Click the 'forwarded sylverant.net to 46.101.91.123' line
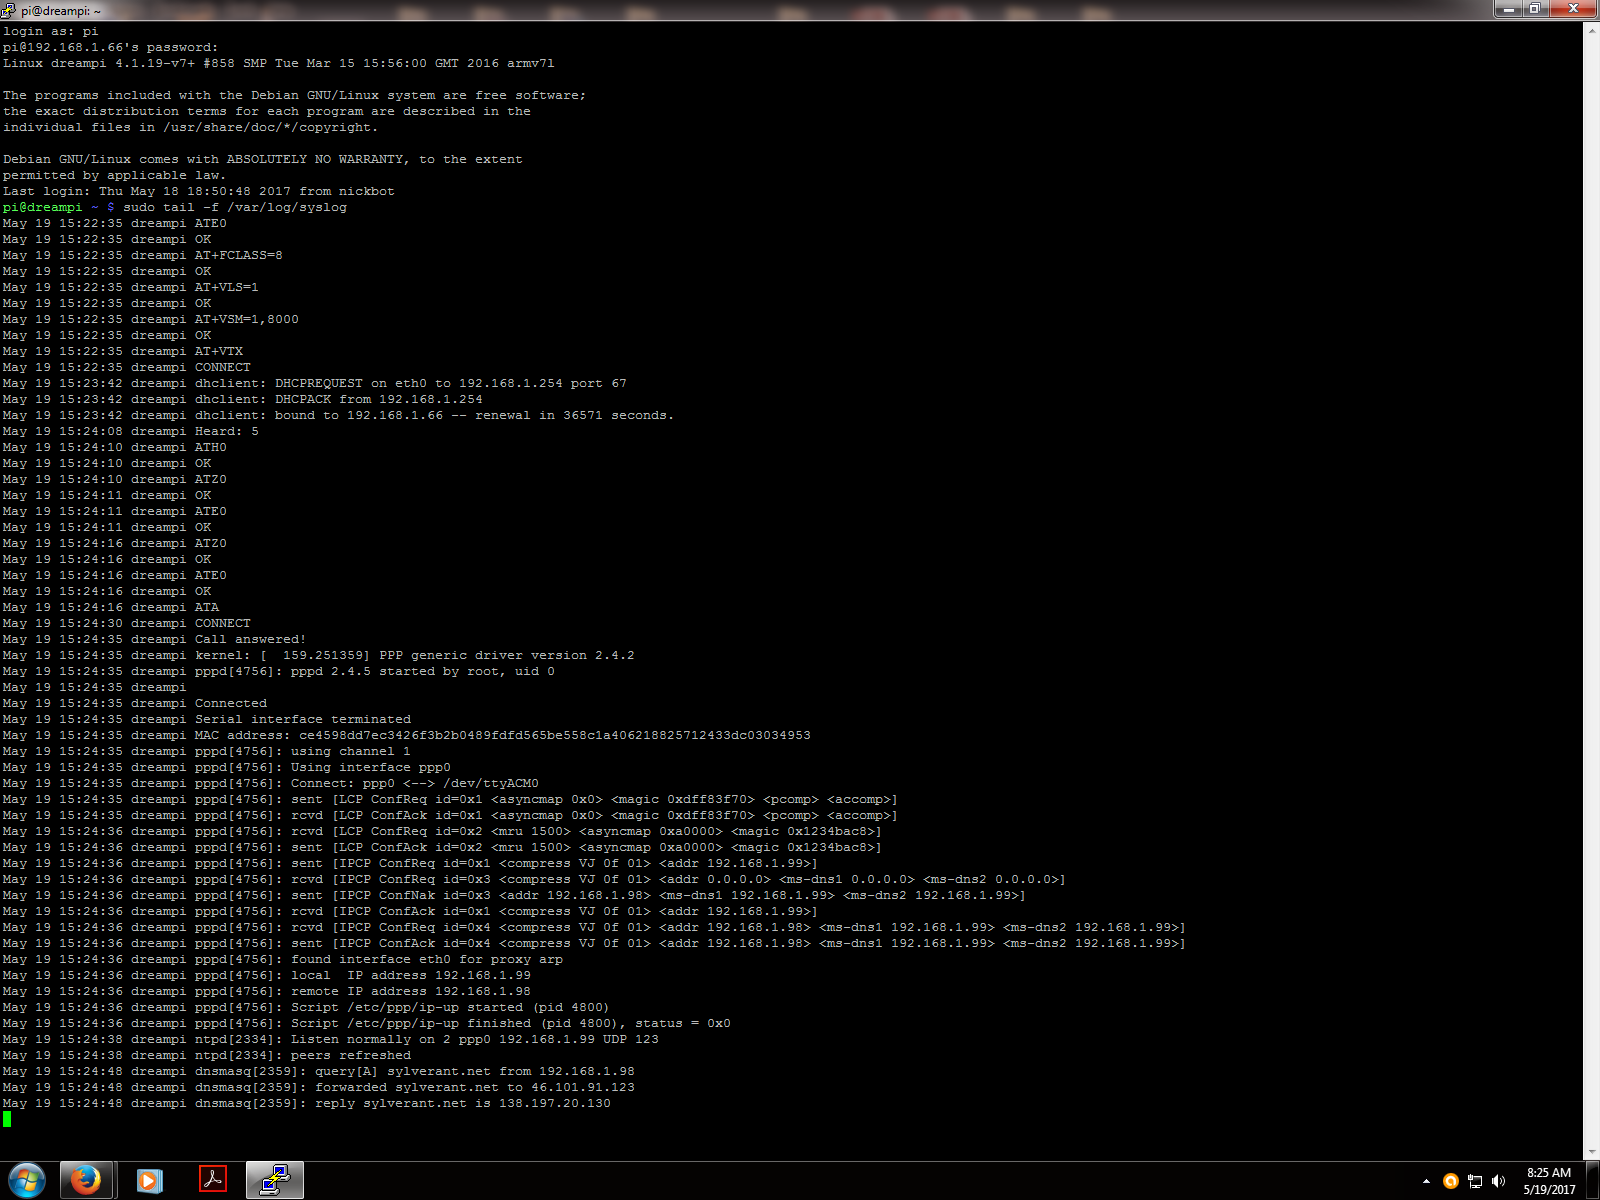The height and width of the screenshot is (1200, 1600). point(319,1087)
